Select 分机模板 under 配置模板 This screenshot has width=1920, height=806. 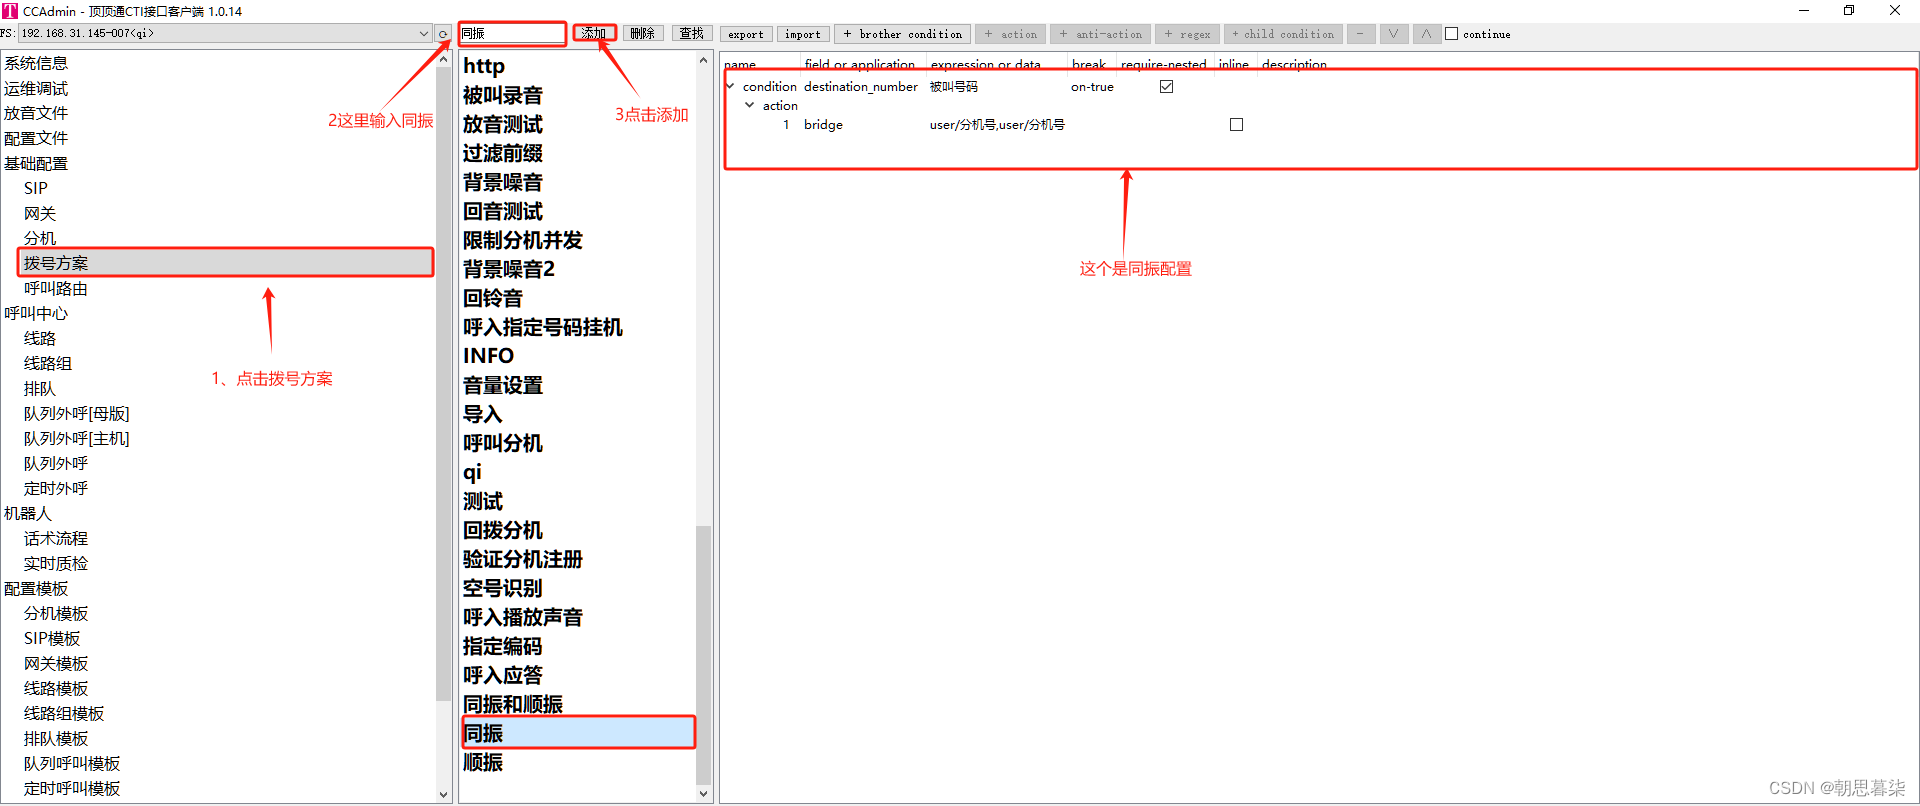(56, 613)
